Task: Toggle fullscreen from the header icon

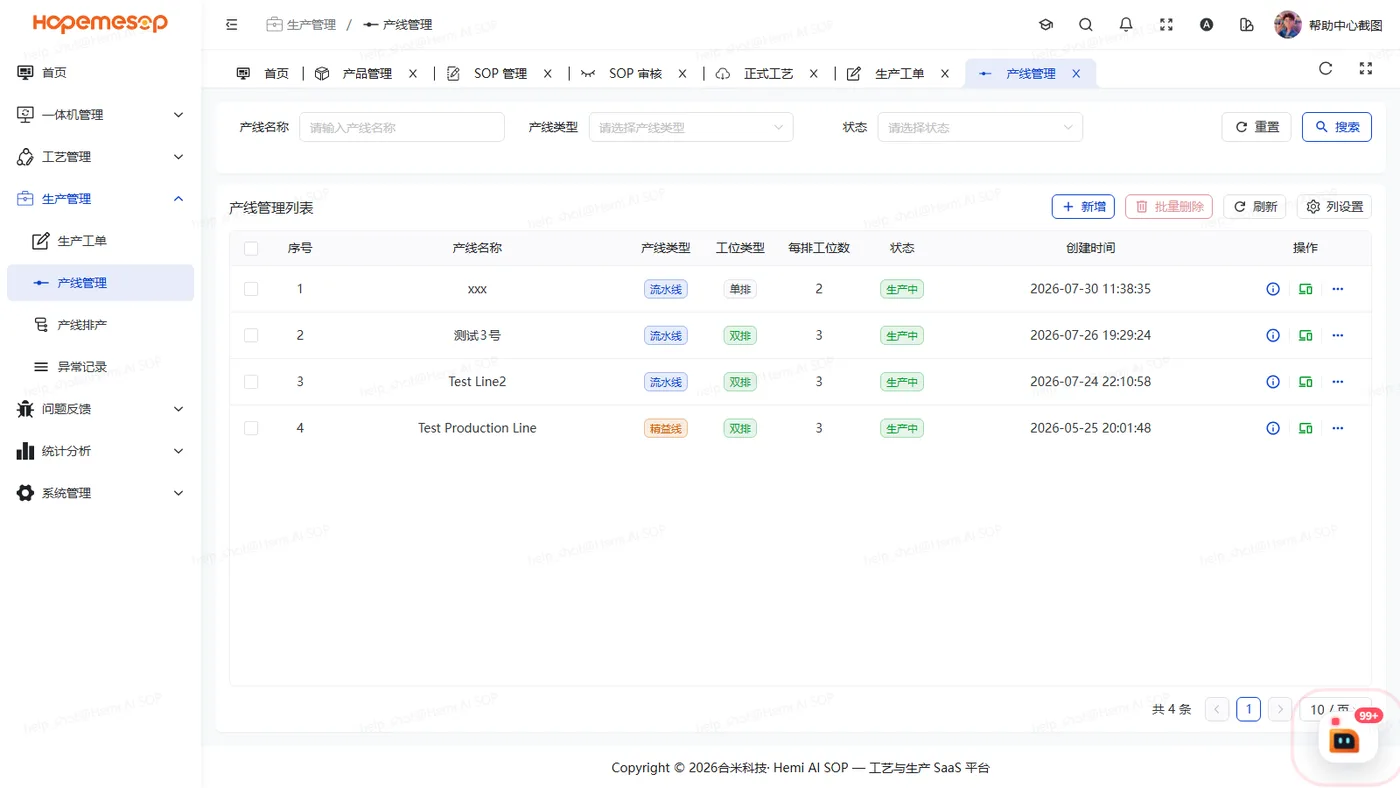Action: point(1166,25)
